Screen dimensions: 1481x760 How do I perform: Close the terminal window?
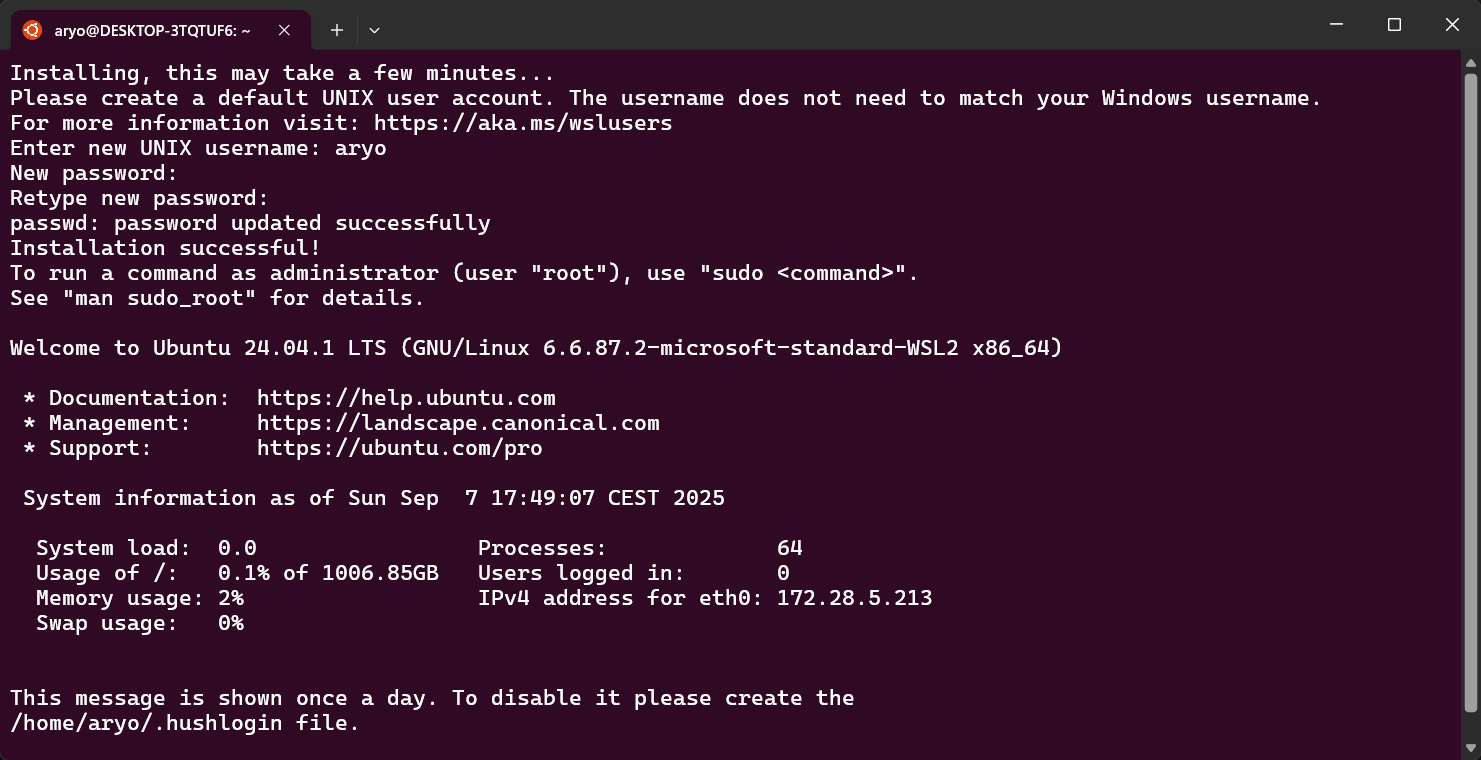(1452, 25)
